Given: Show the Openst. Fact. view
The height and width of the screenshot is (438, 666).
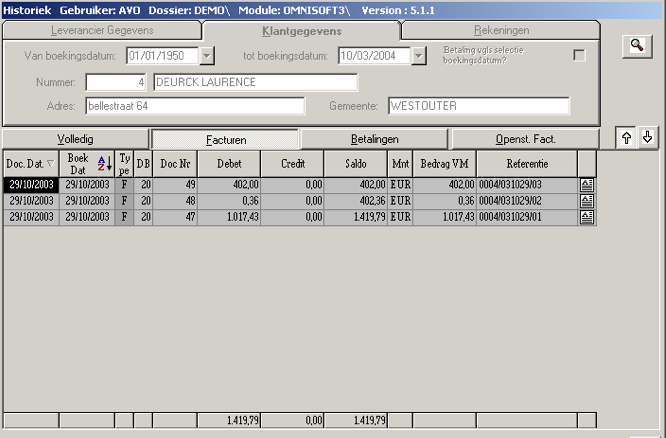Looking at the screenshot, I should tap(525, 139).
